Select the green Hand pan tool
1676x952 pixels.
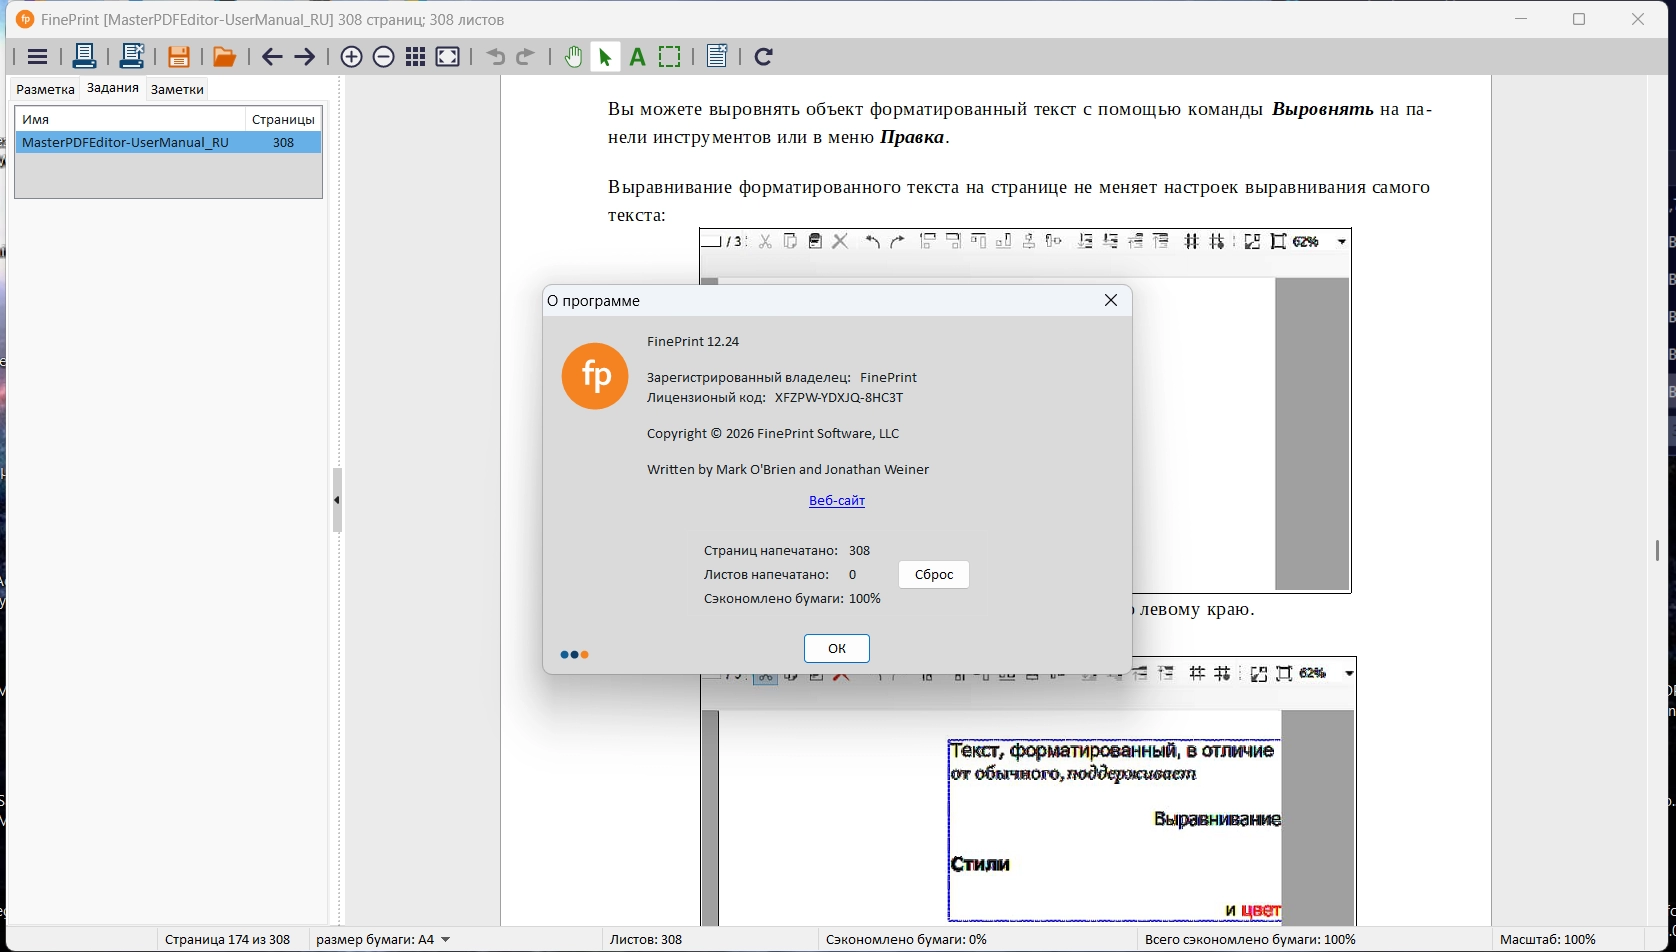[573, 57]
